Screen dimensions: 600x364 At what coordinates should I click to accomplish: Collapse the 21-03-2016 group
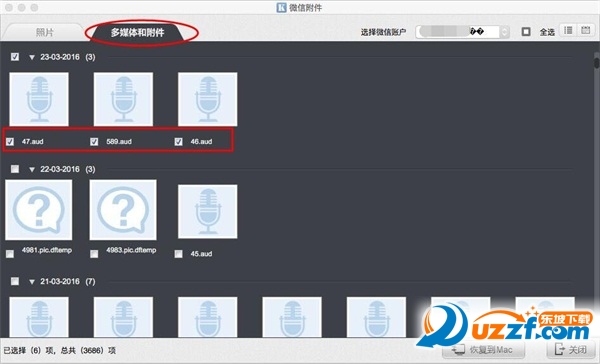[32, 282]
